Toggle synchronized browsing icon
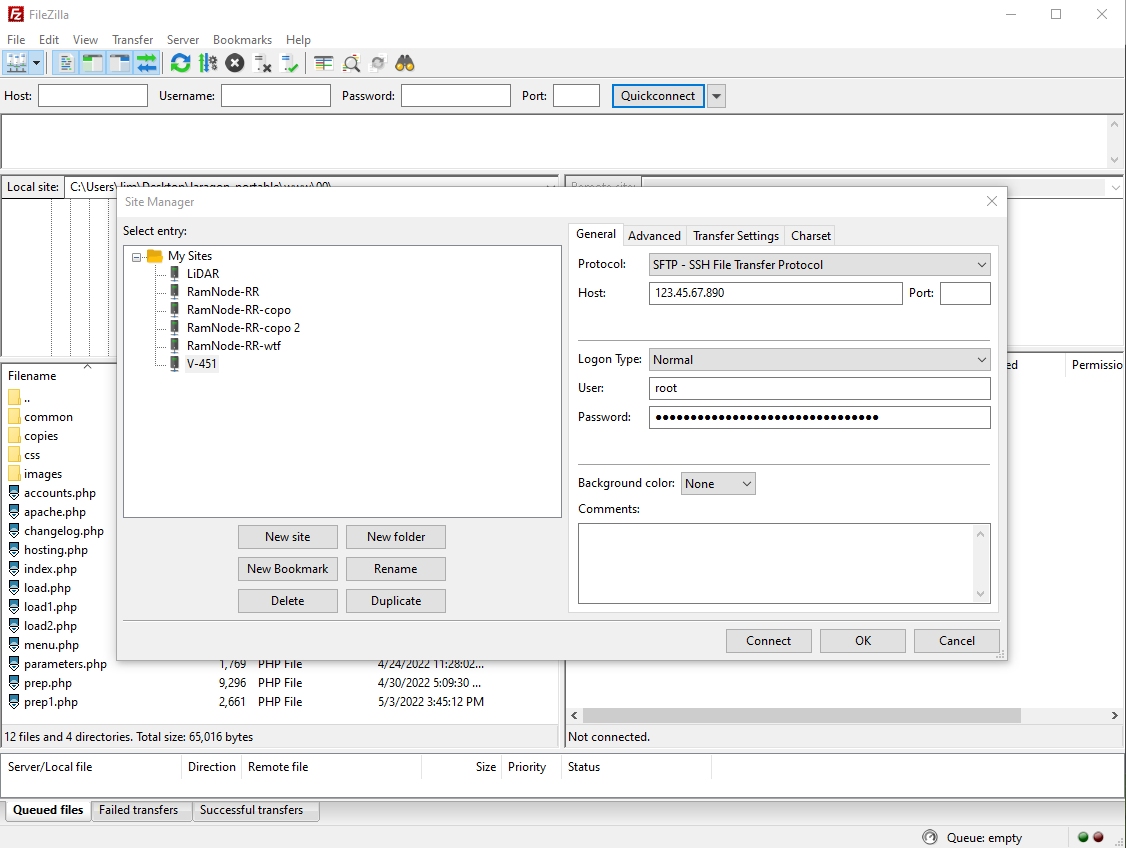The height and width of the screenshot is (848, 1126). tap(378, 63)
